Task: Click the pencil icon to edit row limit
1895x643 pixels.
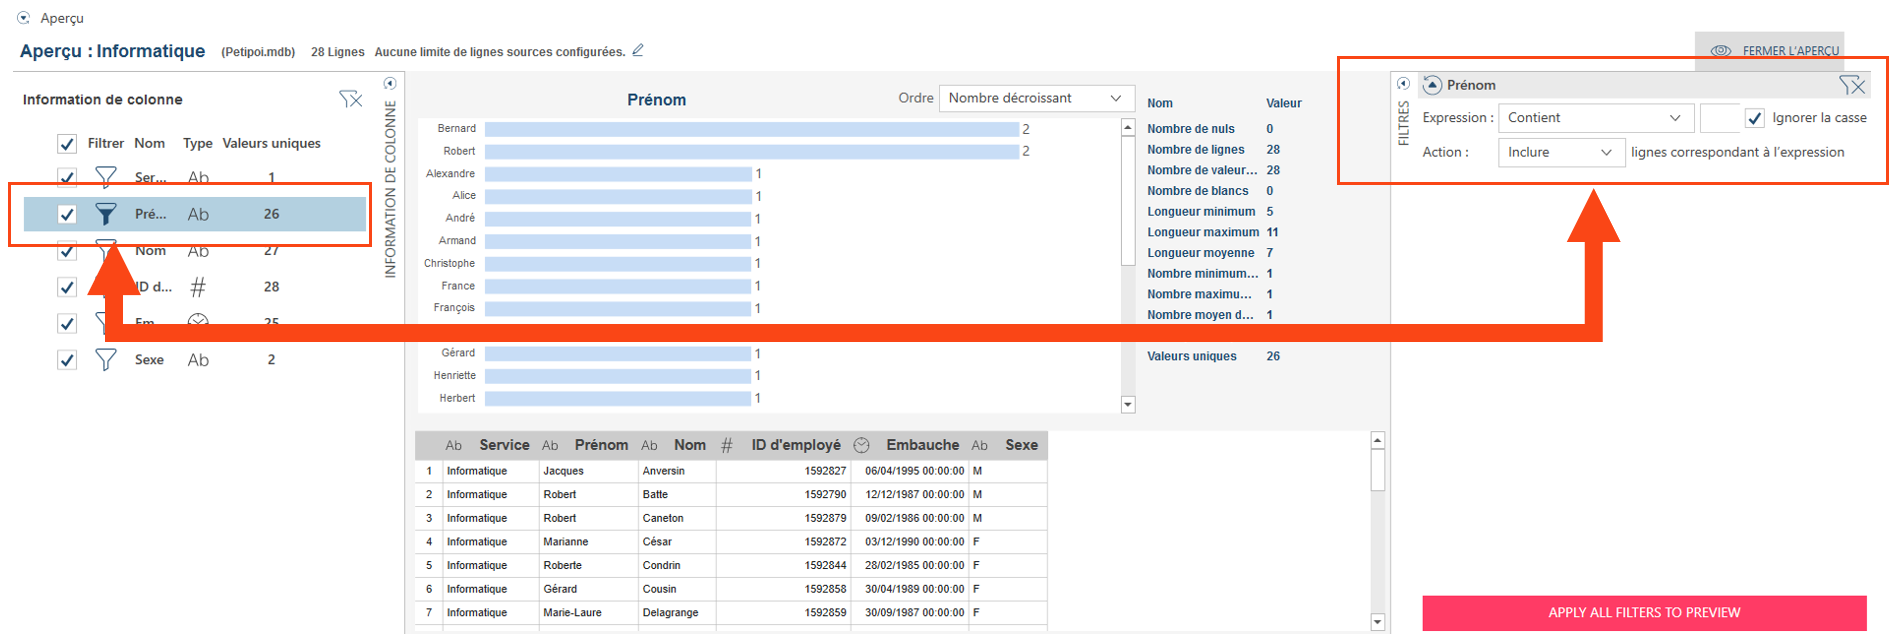Action: 638,50
